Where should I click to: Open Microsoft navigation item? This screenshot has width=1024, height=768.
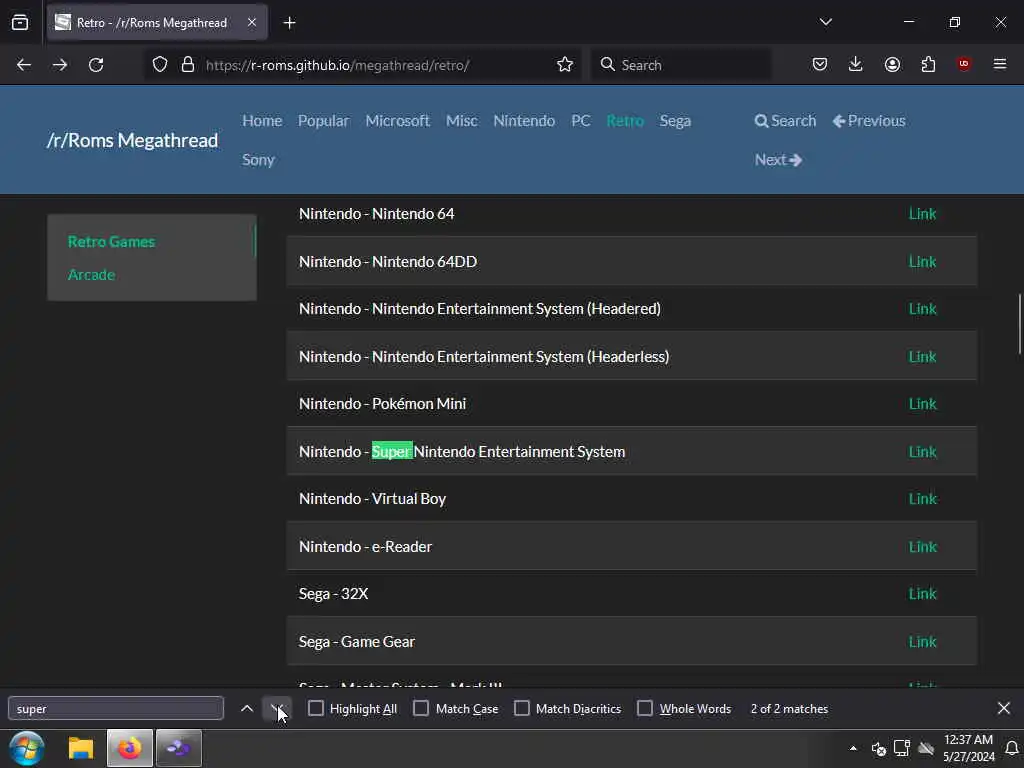(397, 121)
